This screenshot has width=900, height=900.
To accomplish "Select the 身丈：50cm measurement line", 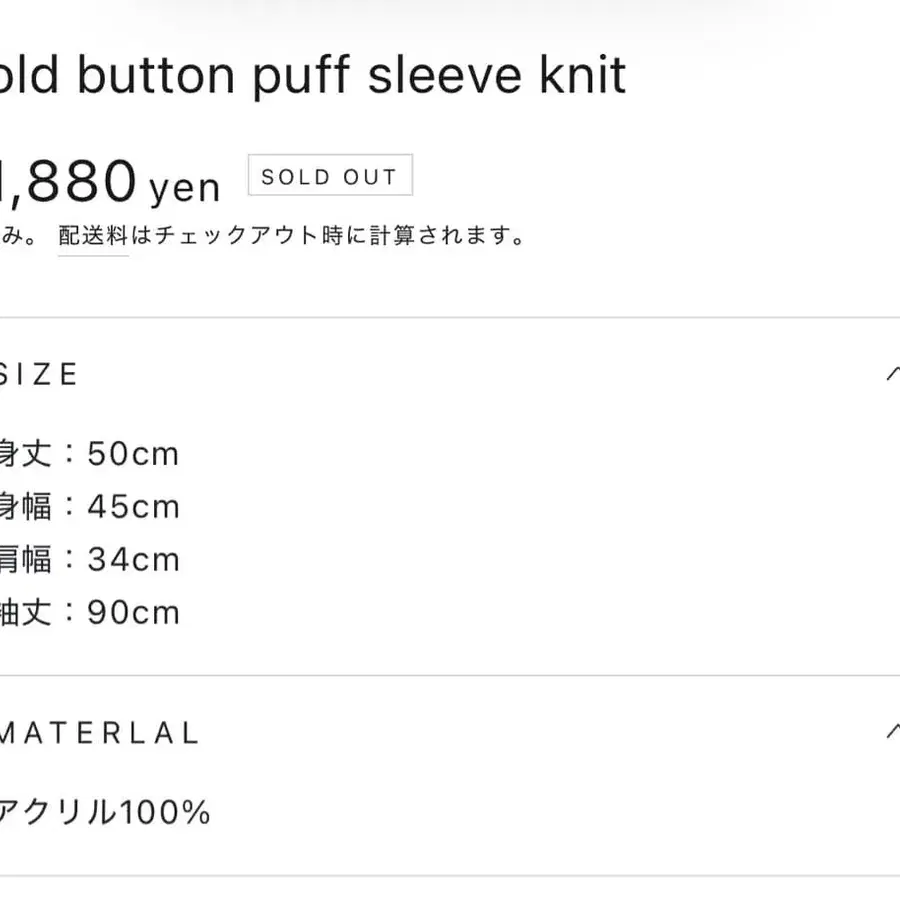I will click(88, 454).
